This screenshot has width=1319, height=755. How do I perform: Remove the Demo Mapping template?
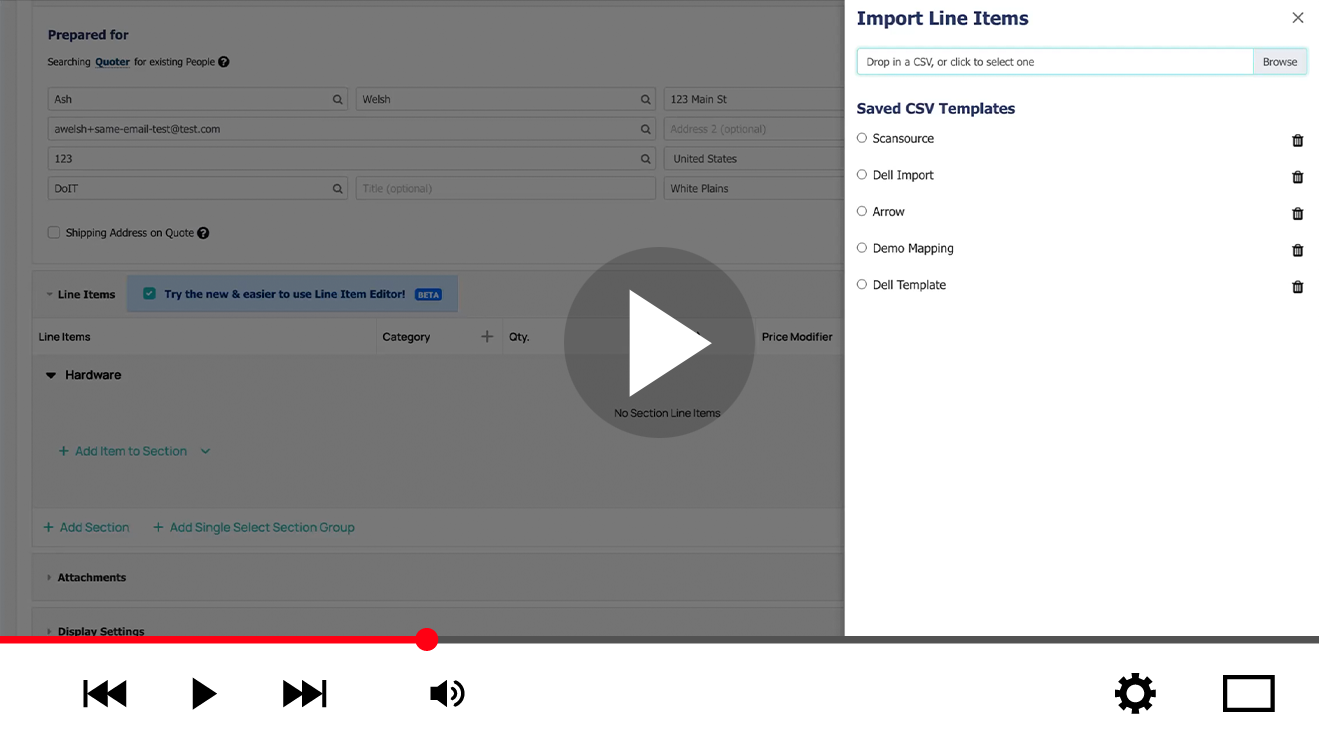pos(1297,250)
